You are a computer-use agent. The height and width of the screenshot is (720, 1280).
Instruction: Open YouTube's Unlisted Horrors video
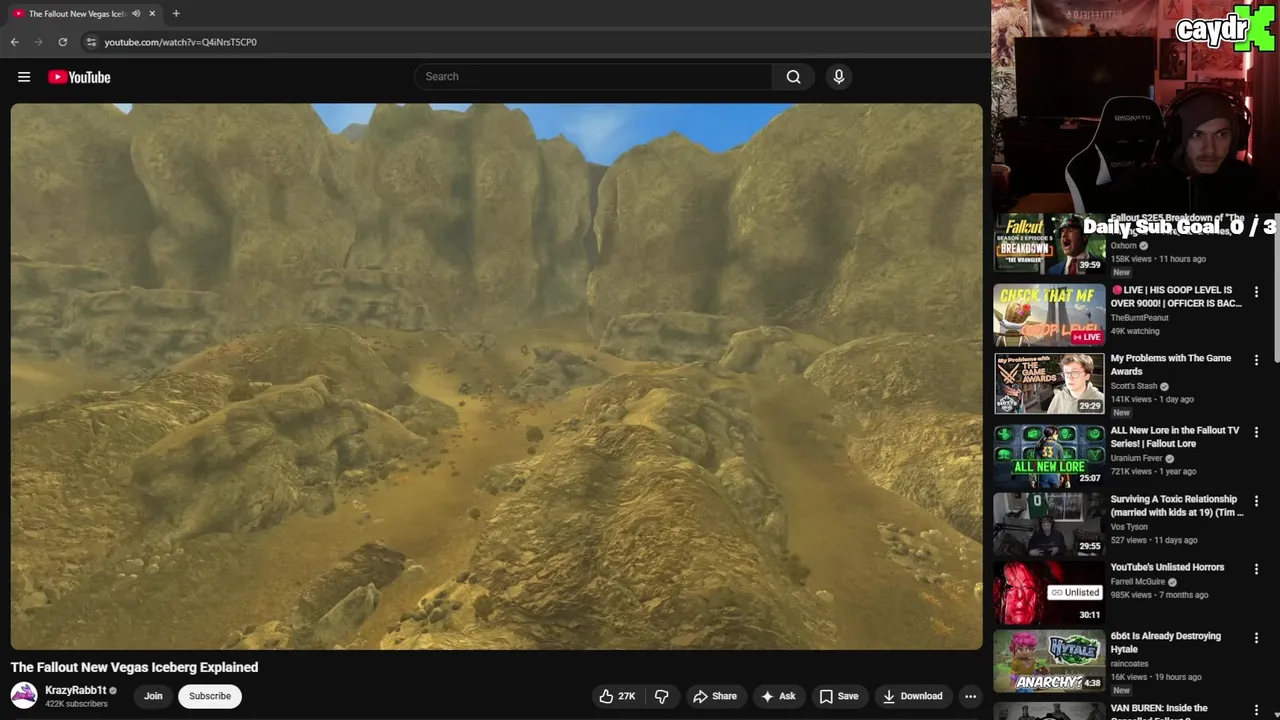1167,568
